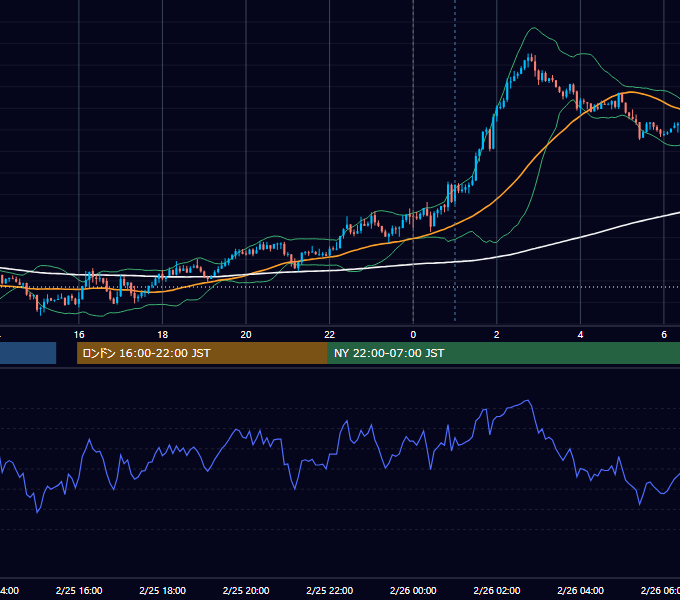Image resolution: width=680 pixels, height=600 pixels.
Task: Click the 2/25 20:00 date label
Action: point(246,590)
